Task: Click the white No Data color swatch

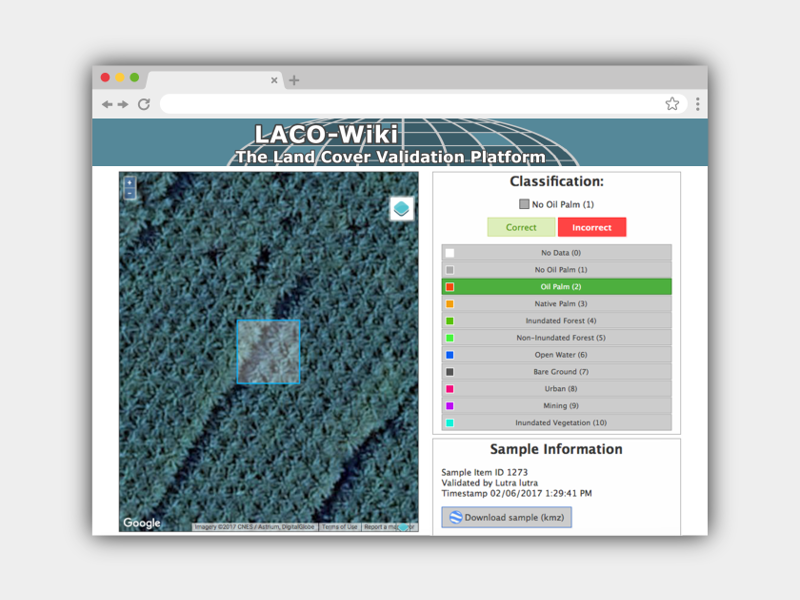Action: [449, 253]
